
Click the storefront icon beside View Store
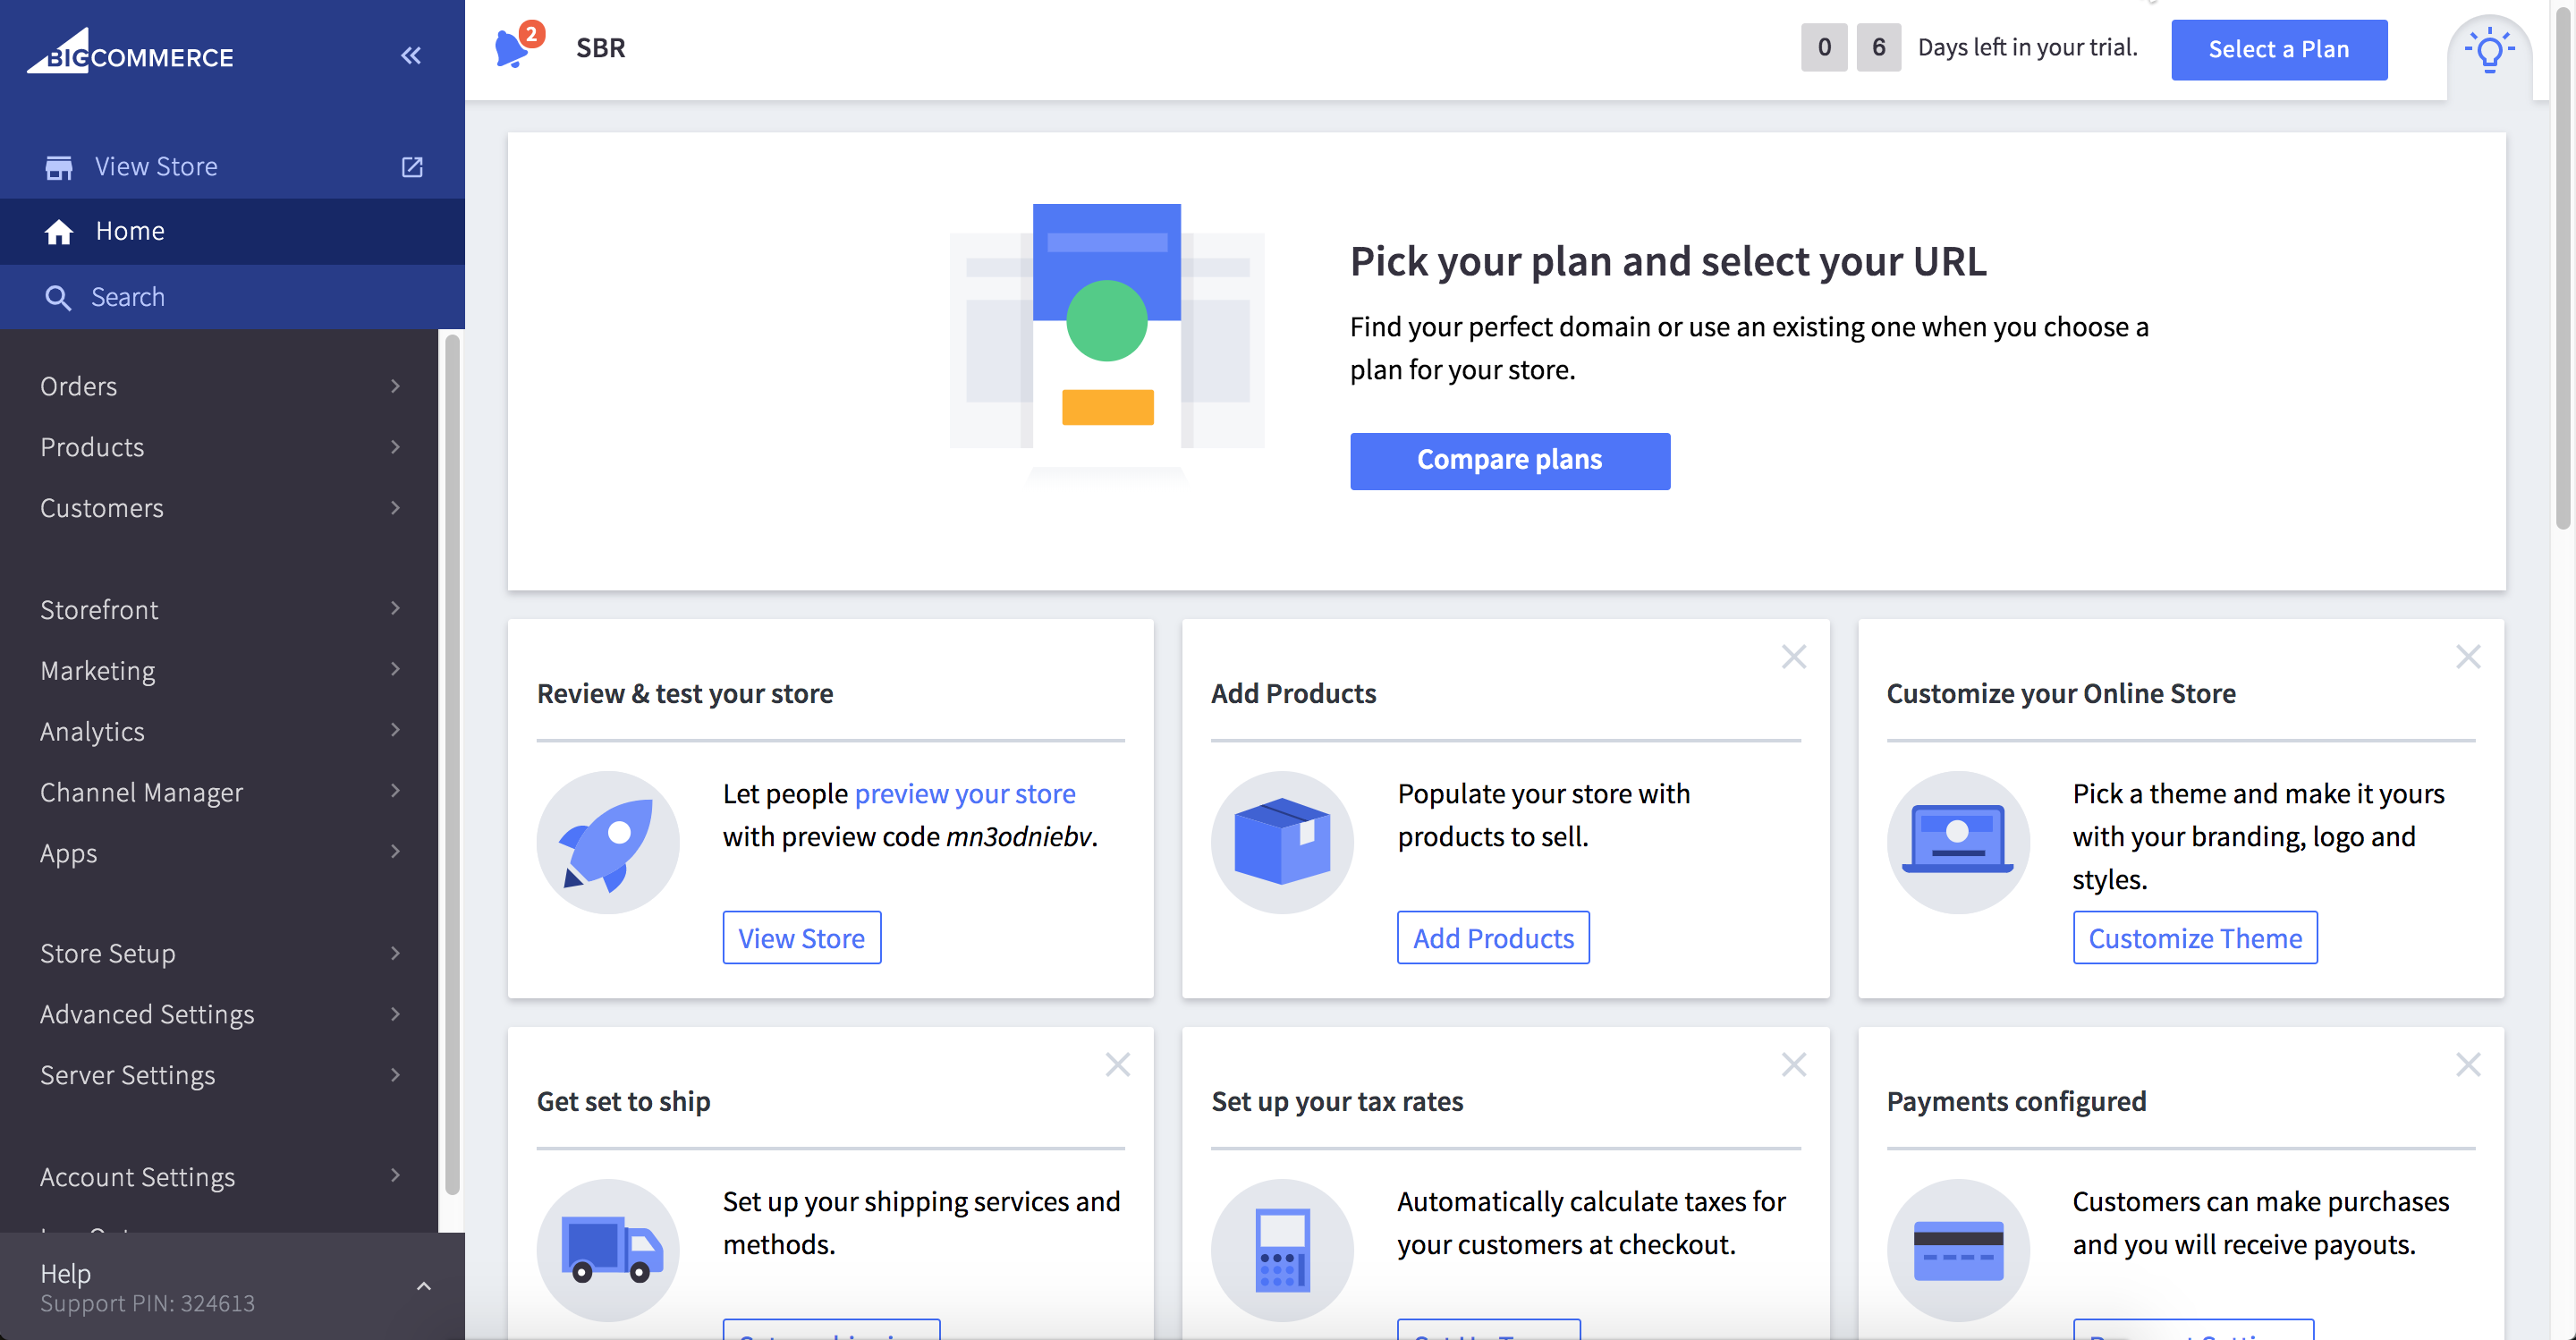pos(59,167)
